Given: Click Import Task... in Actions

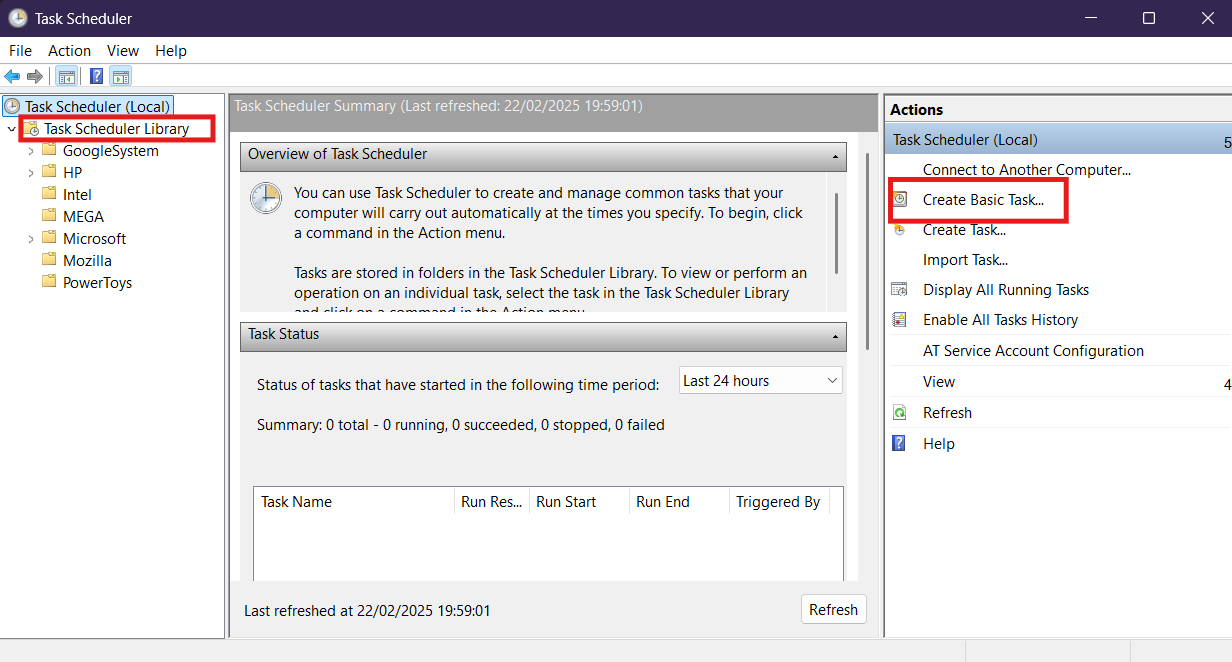Looking at the screenshot, I should [x=965, y=260].
